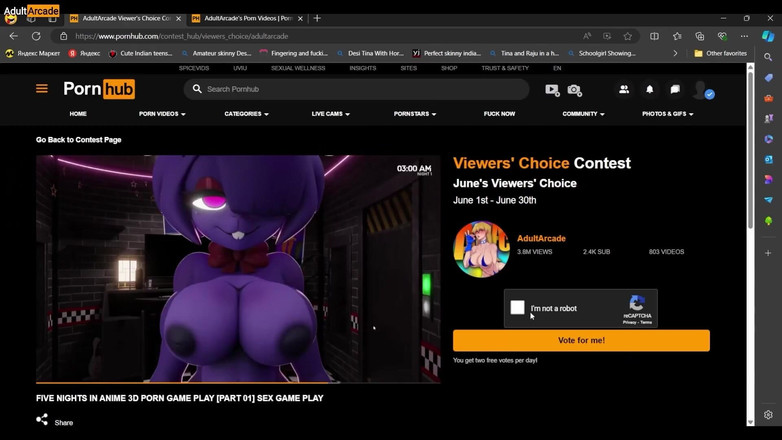Expand the Live Cams dropdown

[330, 114]
